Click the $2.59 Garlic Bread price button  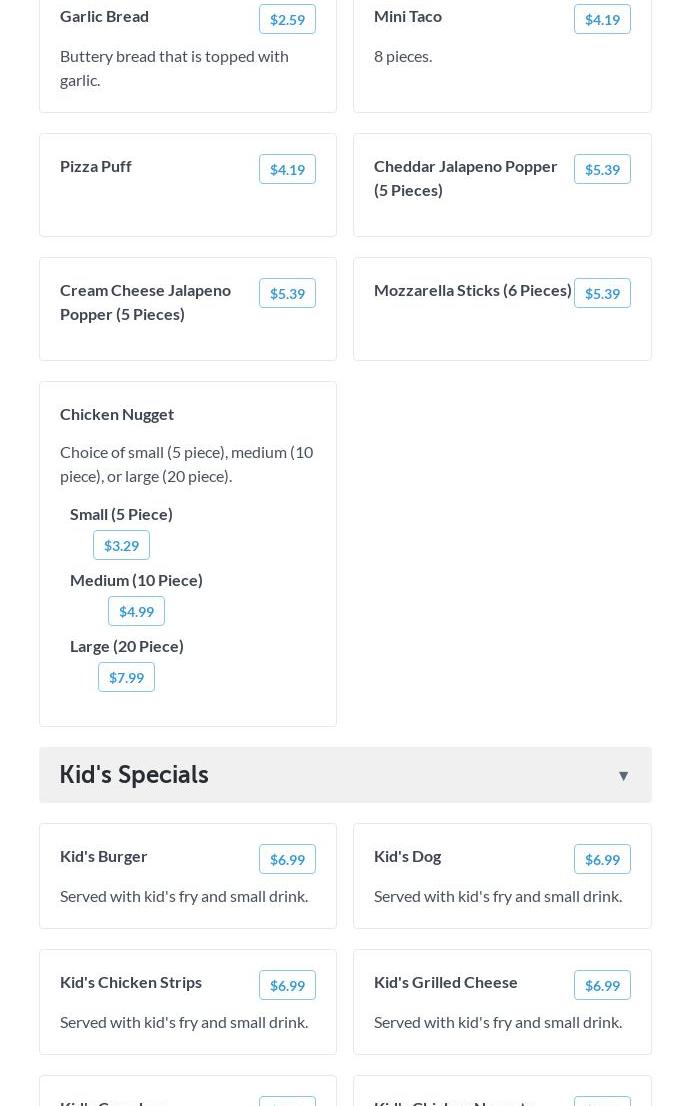[287, 19]
